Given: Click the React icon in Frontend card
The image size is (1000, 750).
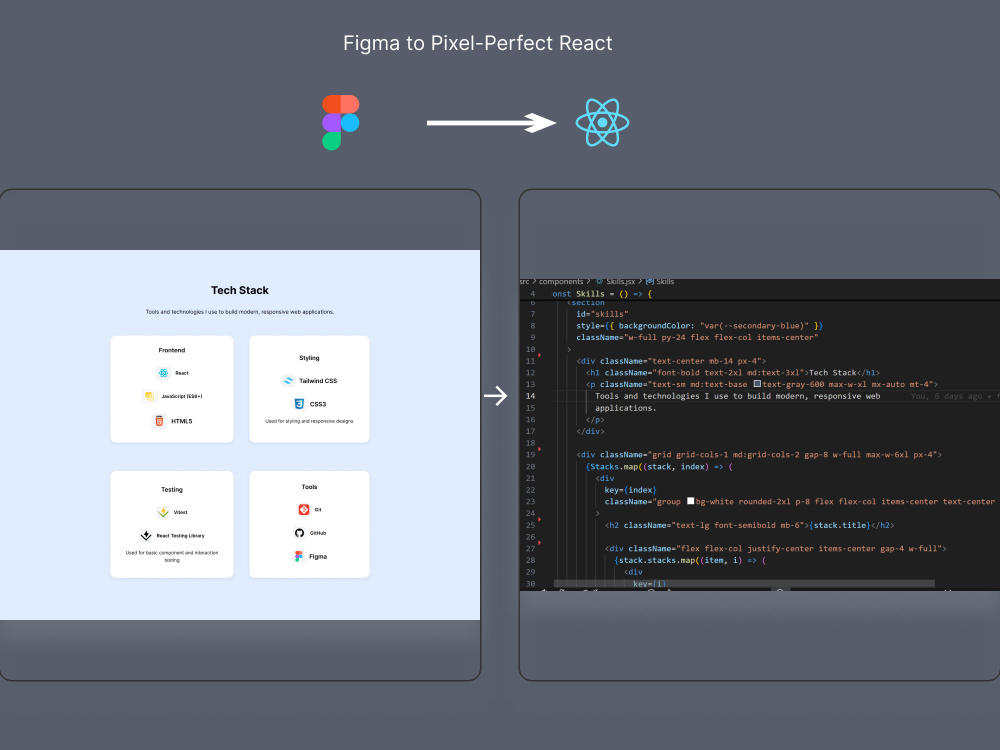Looking at the screenshot, I should 163,373.
